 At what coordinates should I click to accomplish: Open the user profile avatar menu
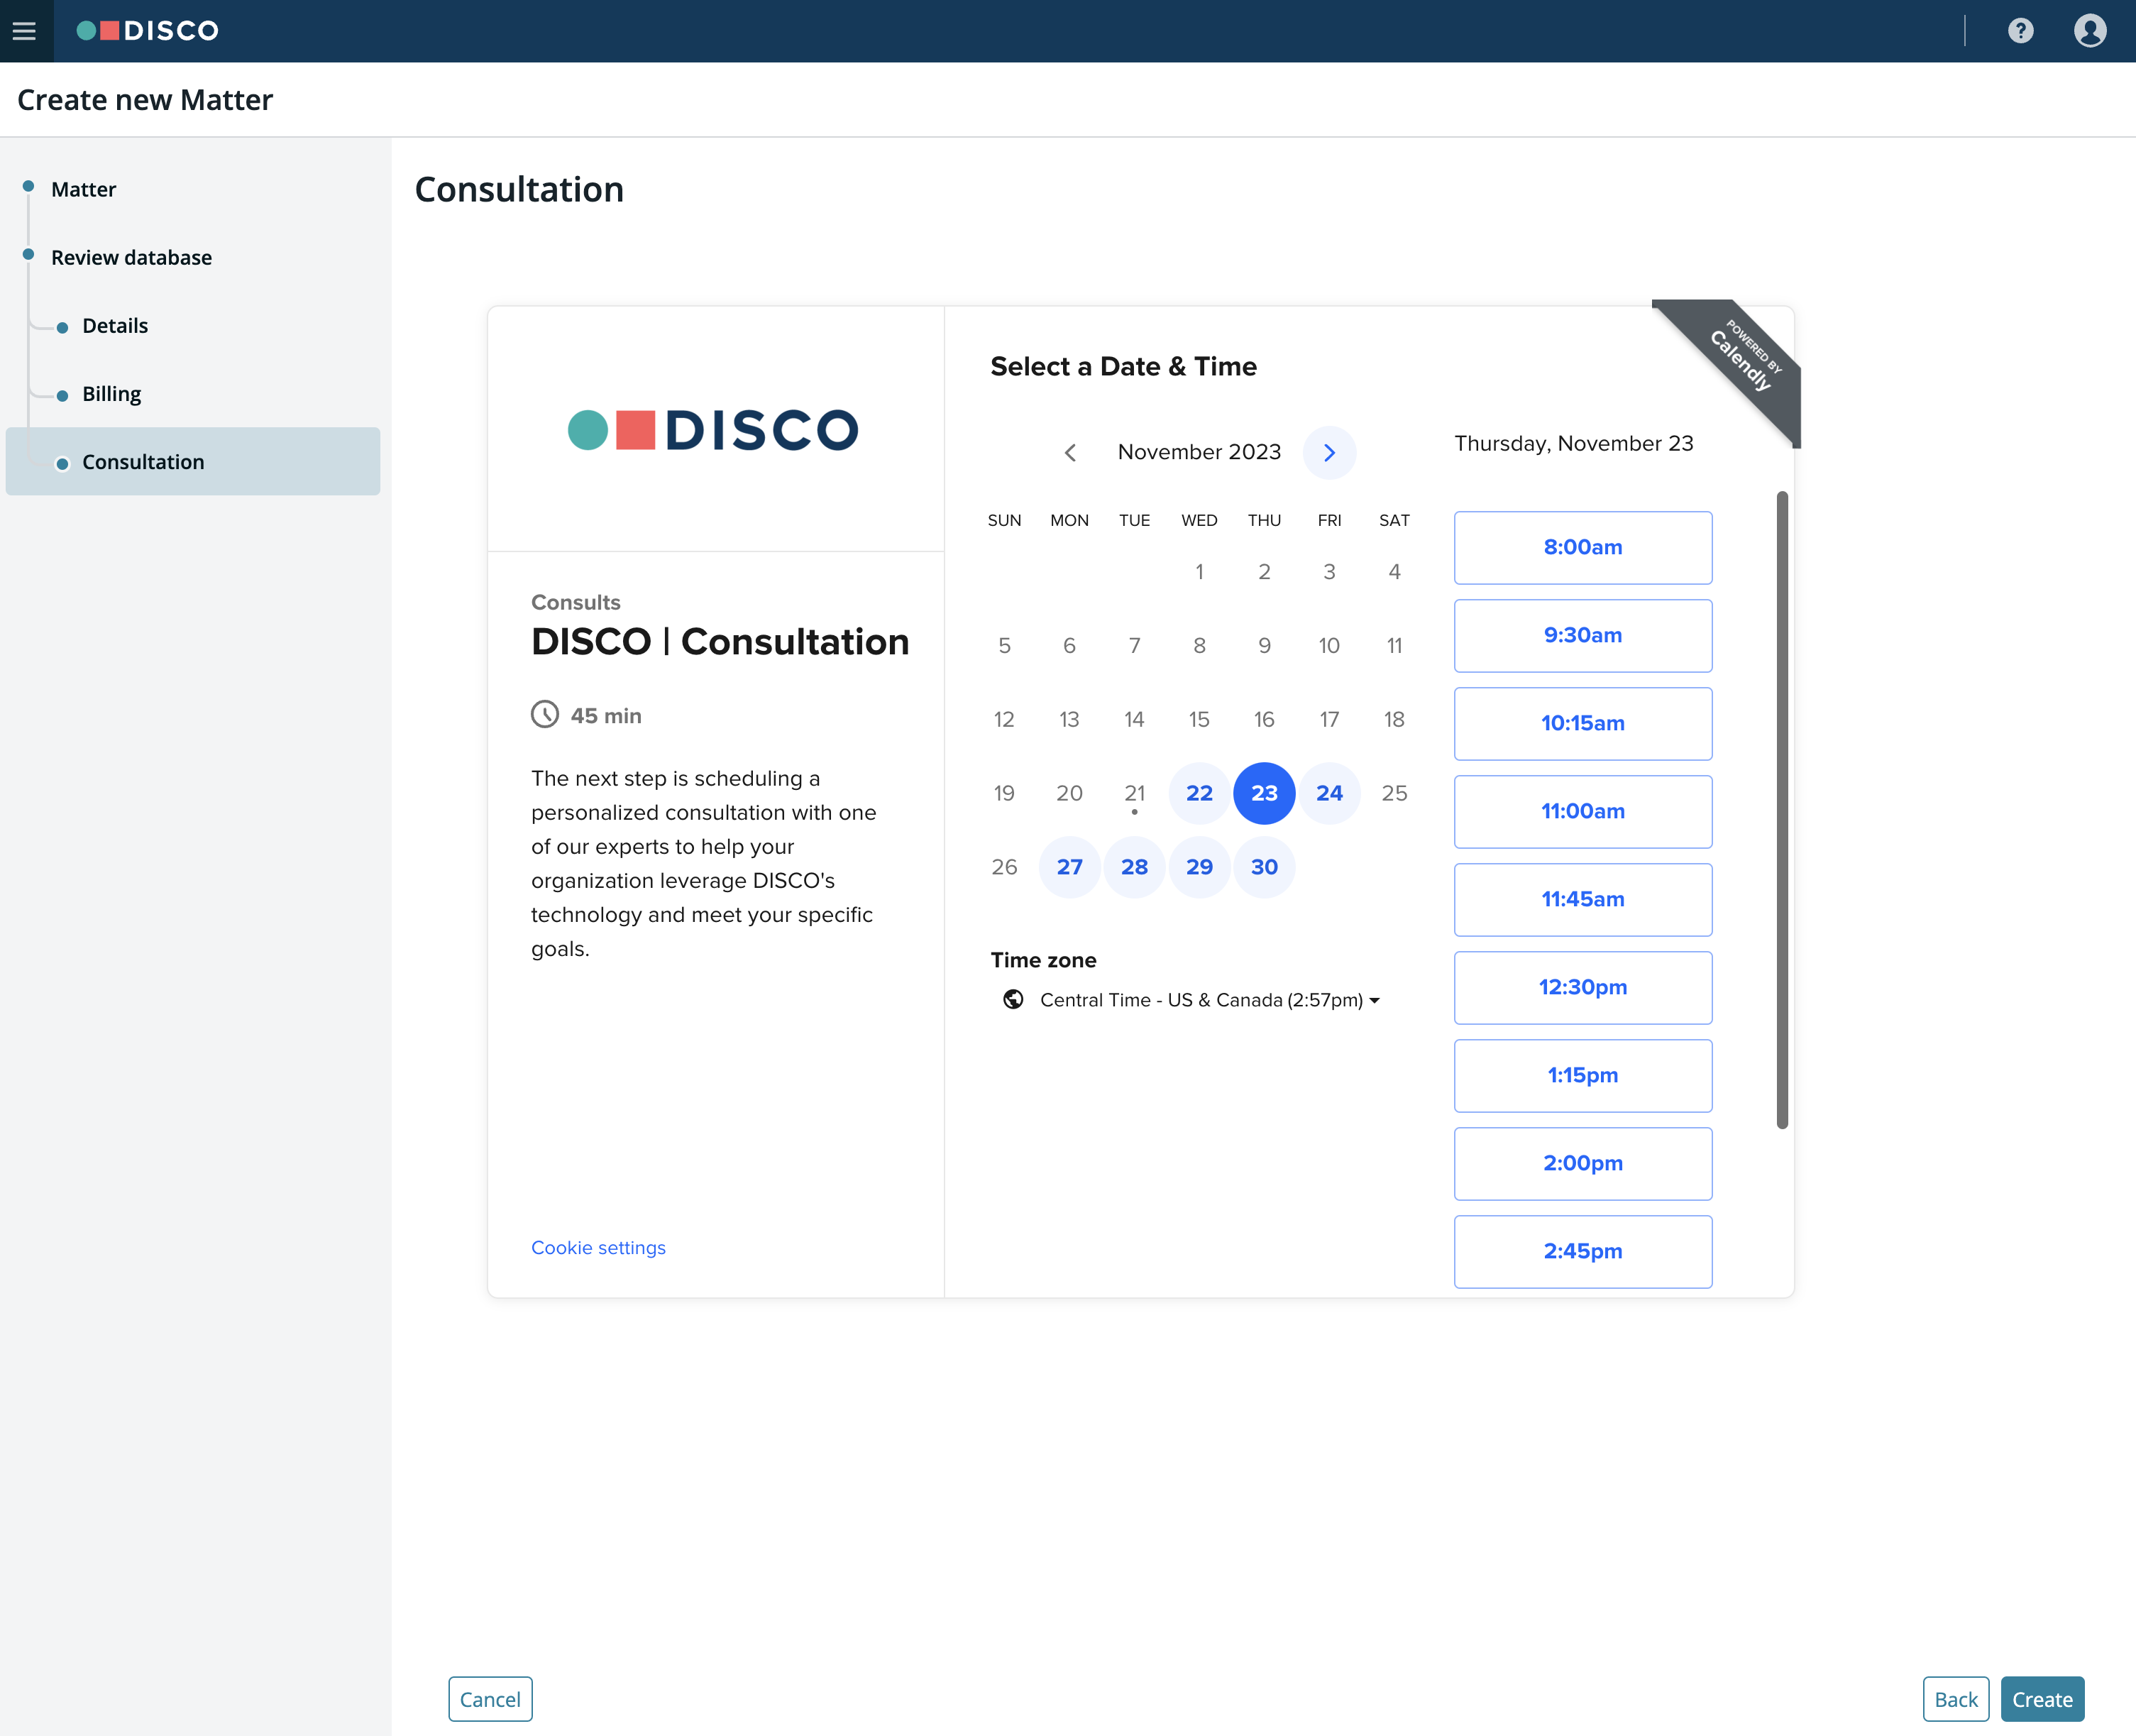pos(2090,31)
